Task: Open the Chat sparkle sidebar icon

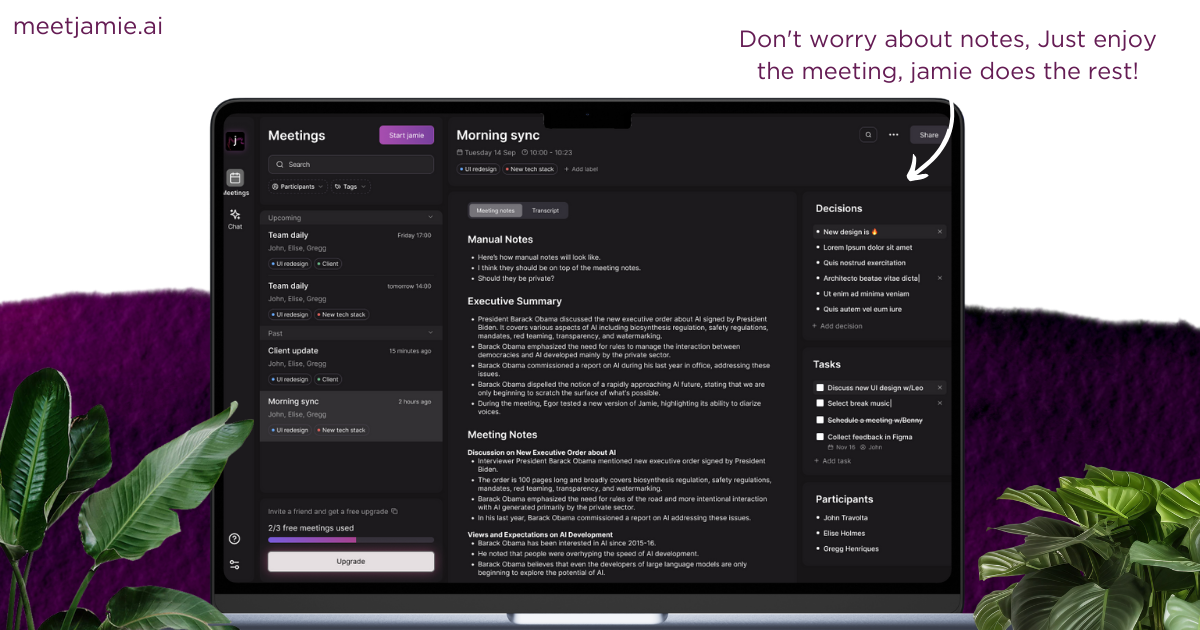Action: coord(235,214)
